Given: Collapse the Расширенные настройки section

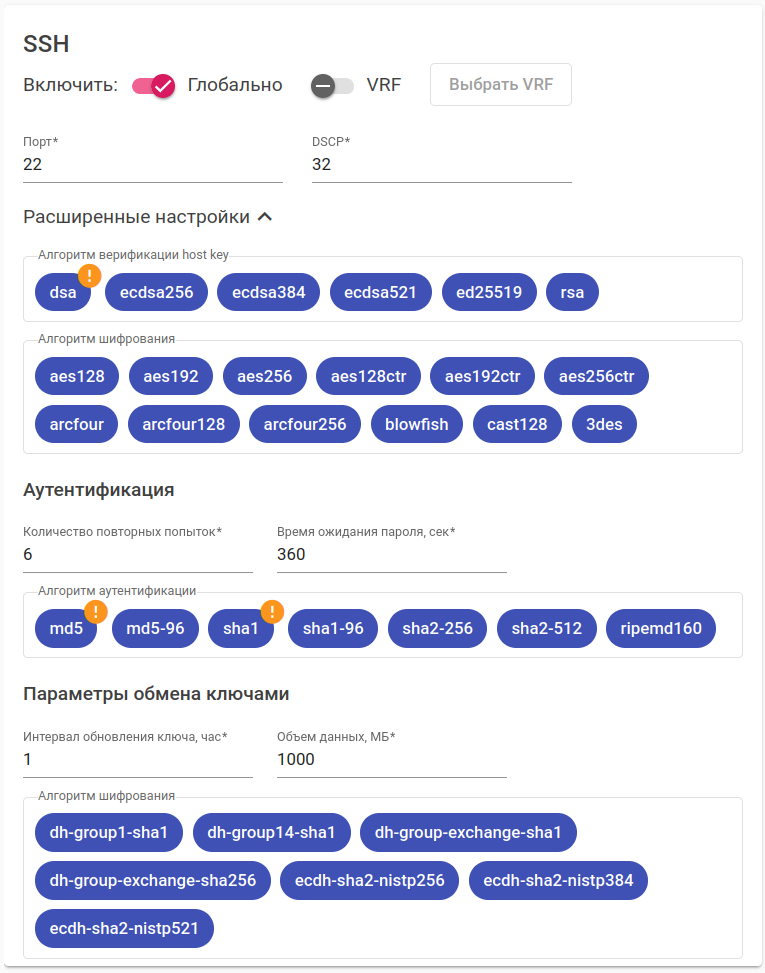Looking at the screenshot, I should (x=264, y=217).
